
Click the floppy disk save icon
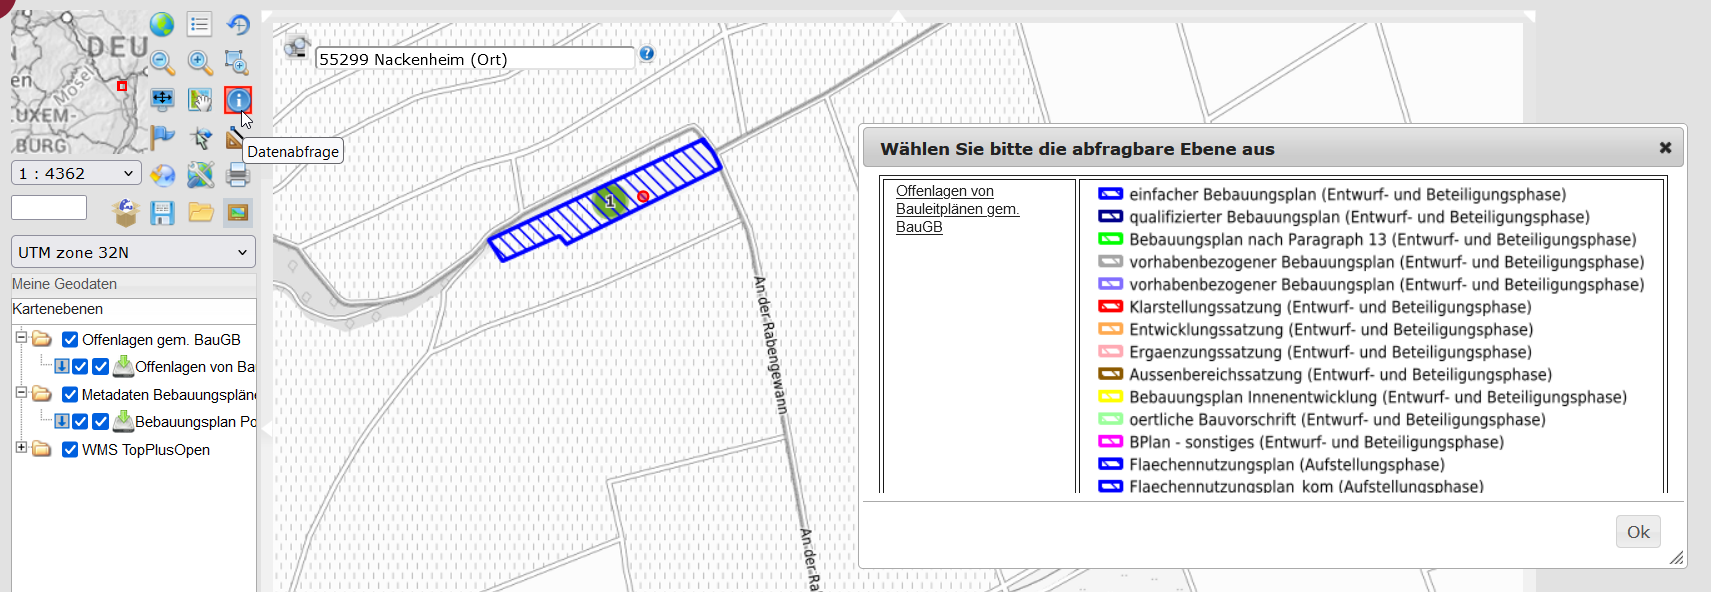[x=162, y=213]
